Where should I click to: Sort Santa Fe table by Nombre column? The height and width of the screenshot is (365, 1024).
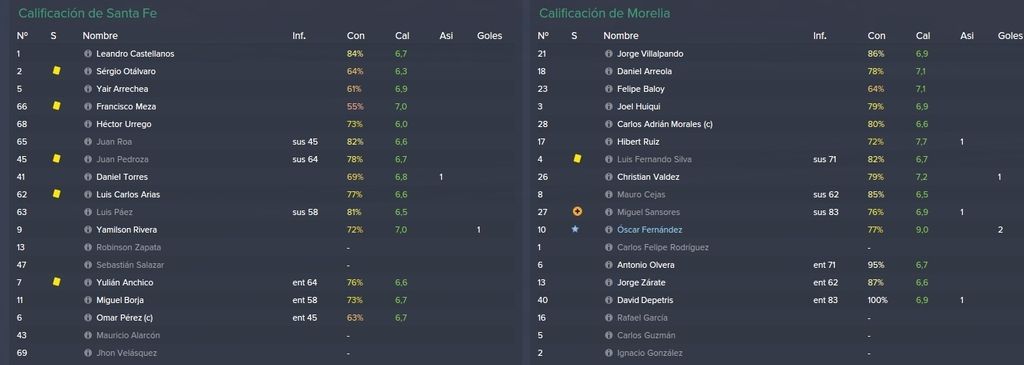pyautogui.click(x=100, y=36)
